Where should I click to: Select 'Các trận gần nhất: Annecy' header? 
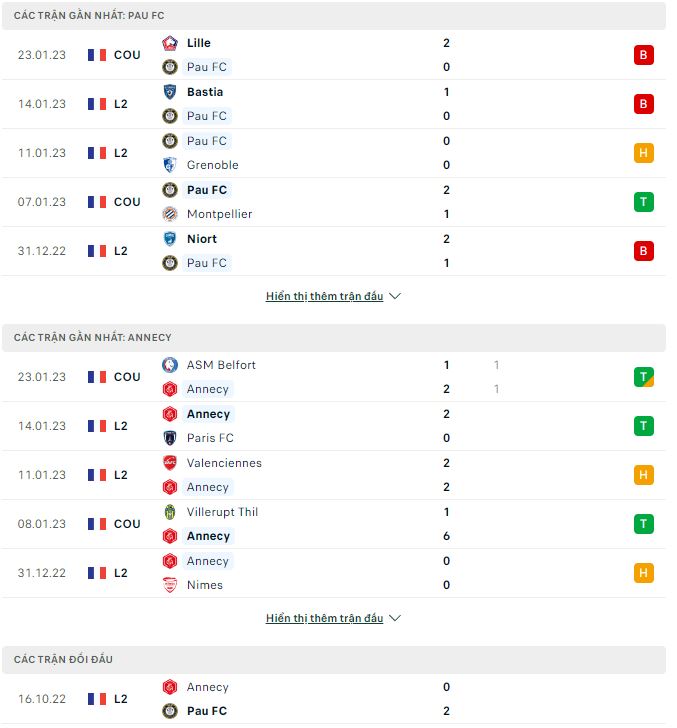coord(93,338)
